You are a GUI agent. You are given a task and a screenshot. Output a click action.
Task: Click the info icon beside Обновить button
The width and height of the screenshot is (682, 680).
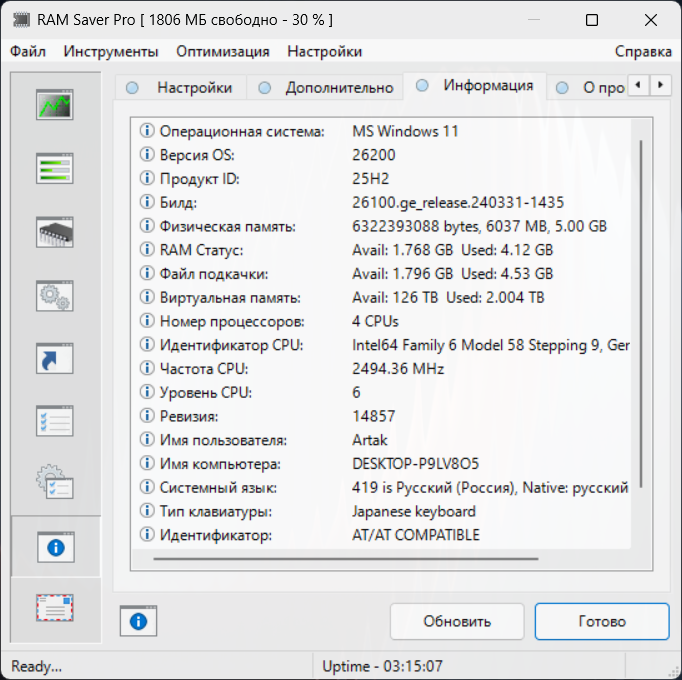click(x=138, y=621)
